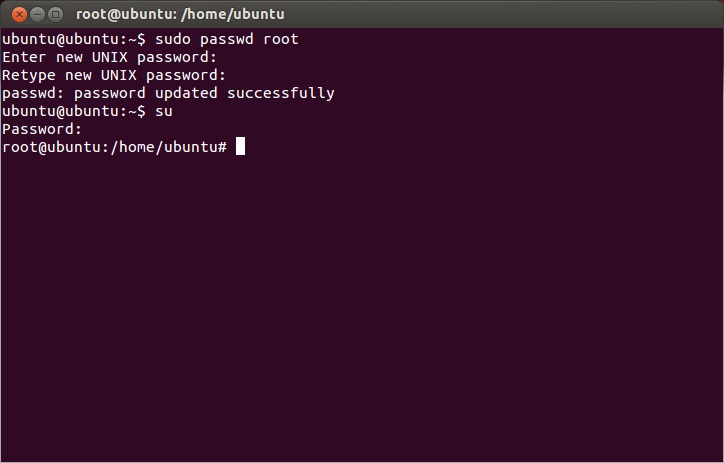Click the ubuntu@ubuntu:~$ prompt before su

click(74, 111)
